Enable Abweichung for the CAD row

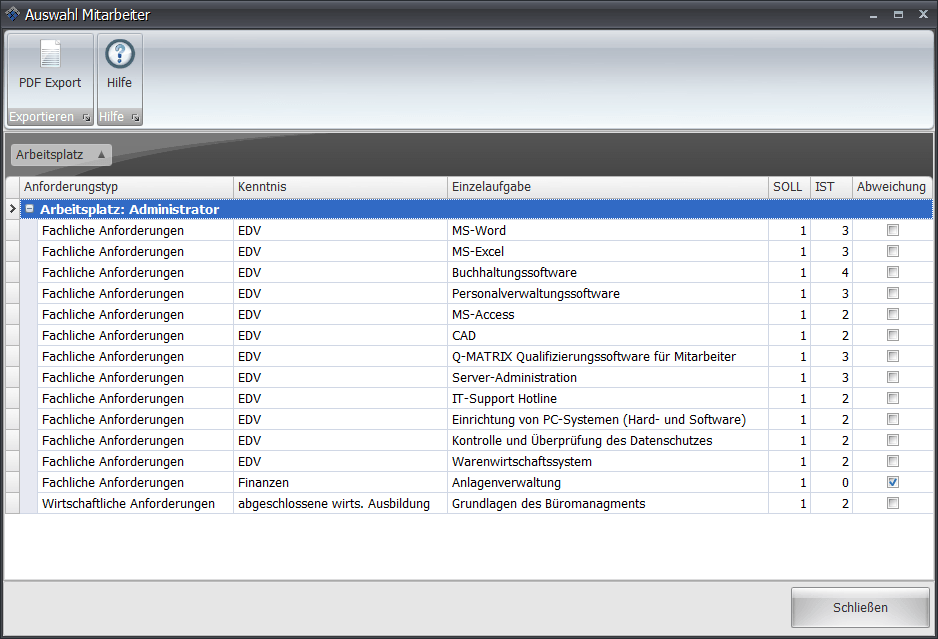(891, 334)
